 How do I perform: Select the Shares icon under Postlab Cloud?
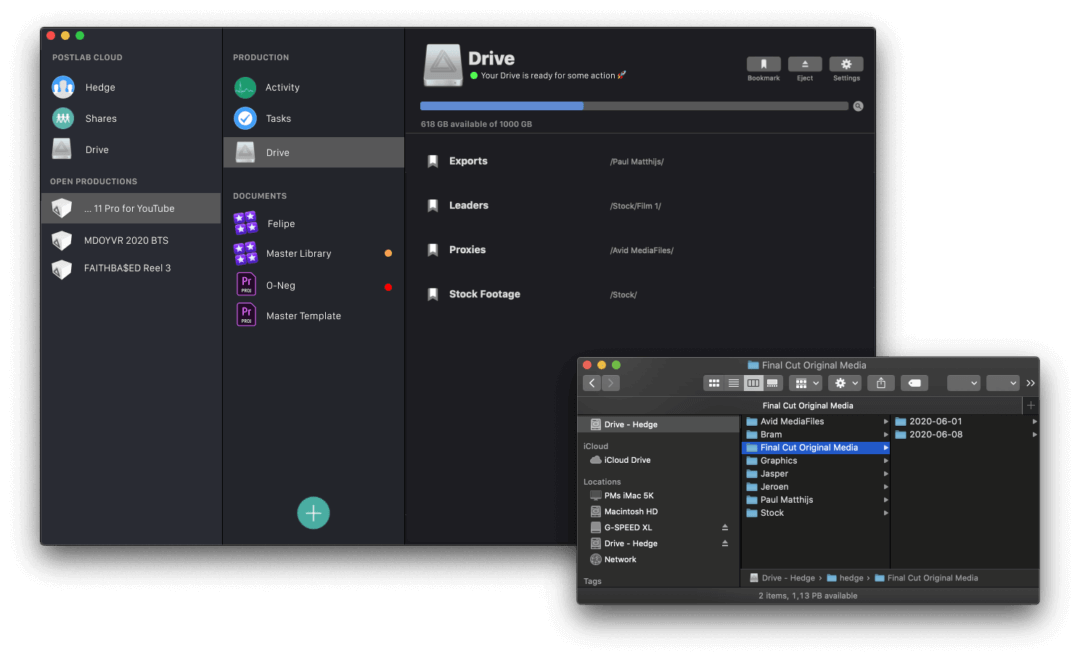point(63,118)
